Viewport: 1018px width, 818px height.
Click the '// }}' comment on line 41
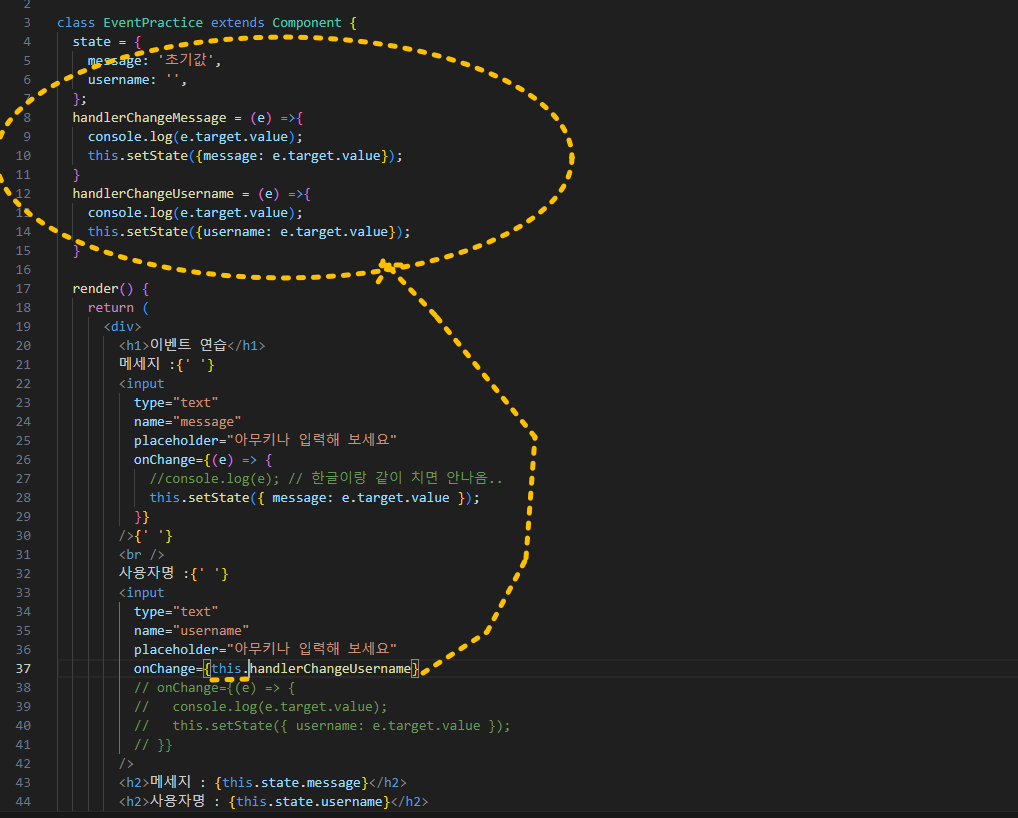click(153, 745)
